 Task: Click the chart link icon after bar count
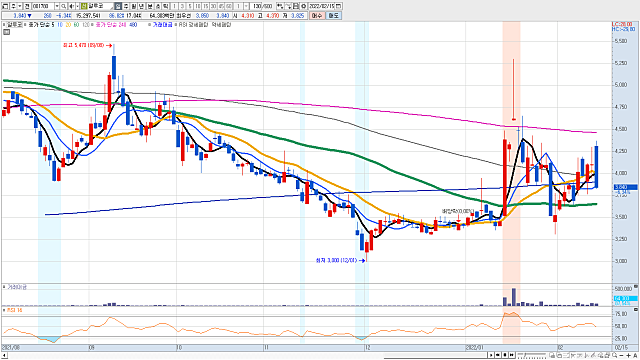280,6
